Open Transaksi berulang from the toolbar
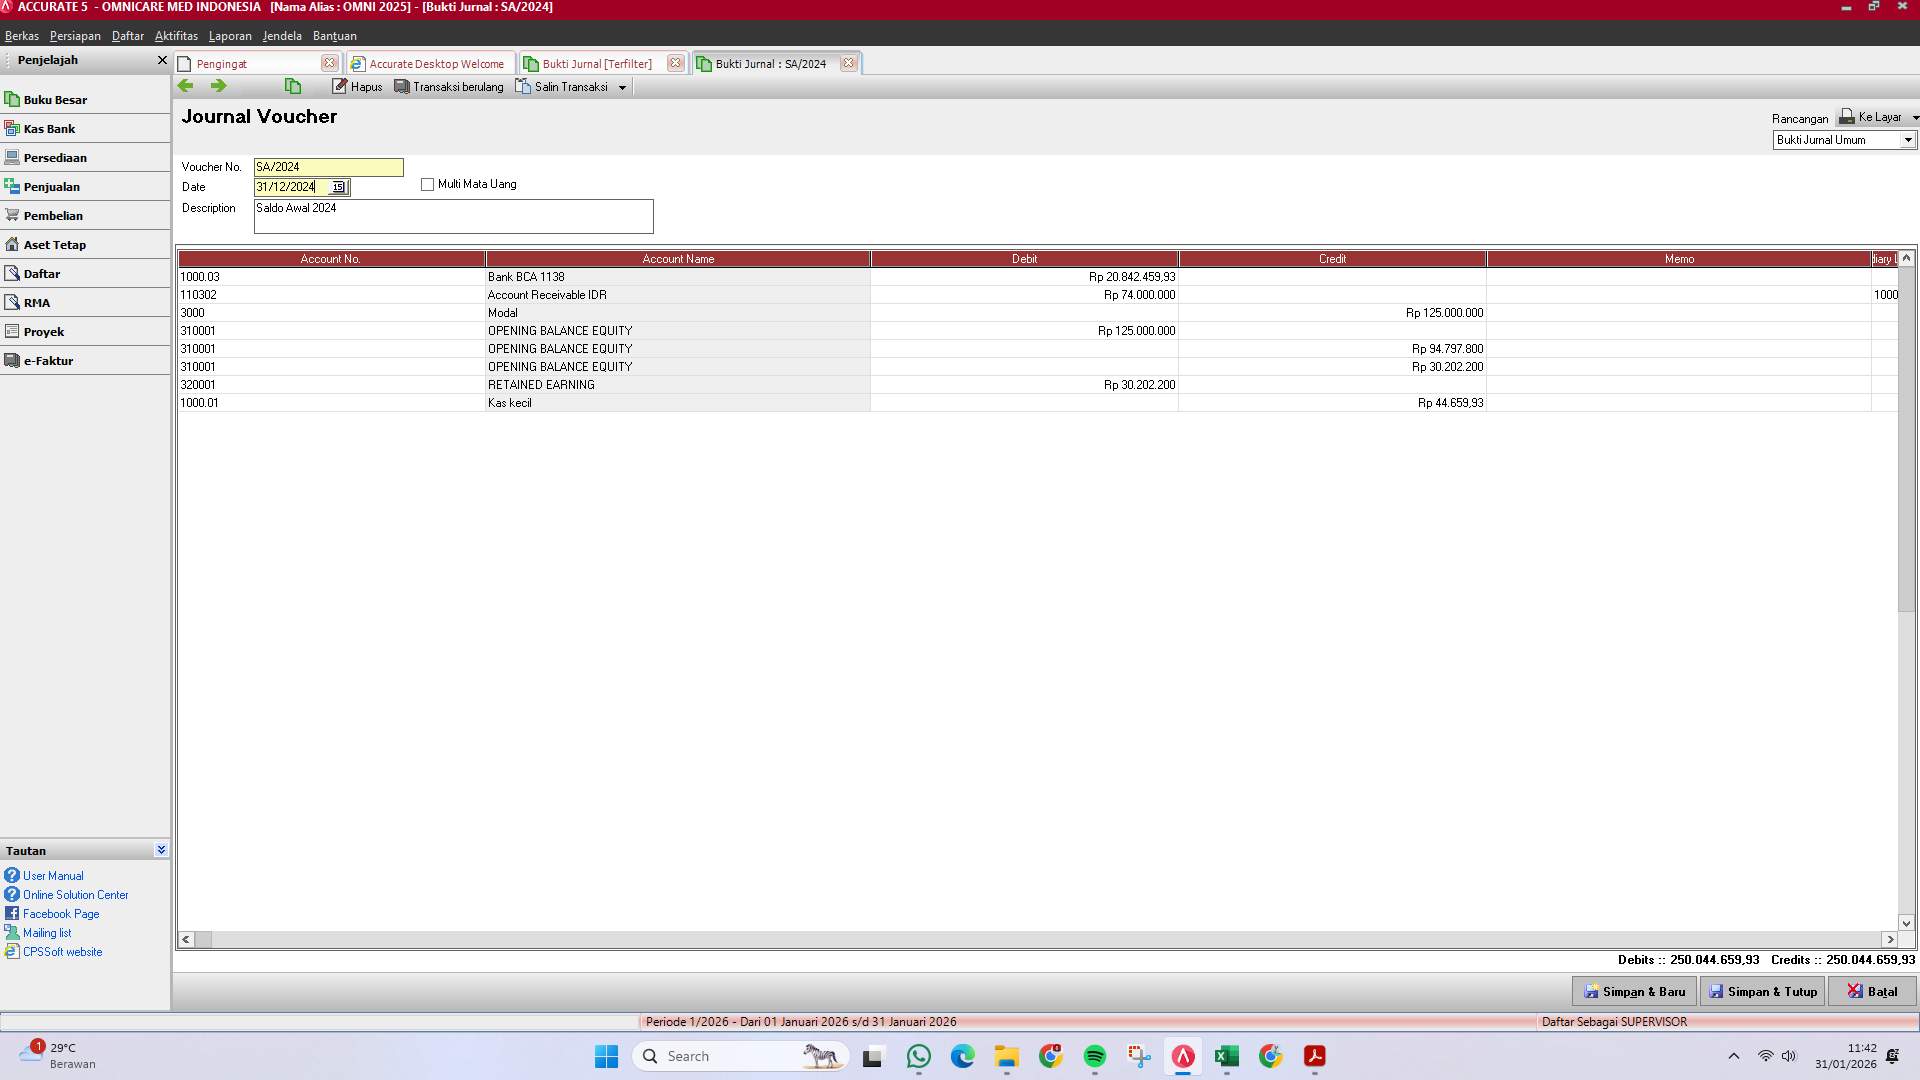Image resolution: width=1920 pixels, height=1080 pixels. click(x=449, y=86)
